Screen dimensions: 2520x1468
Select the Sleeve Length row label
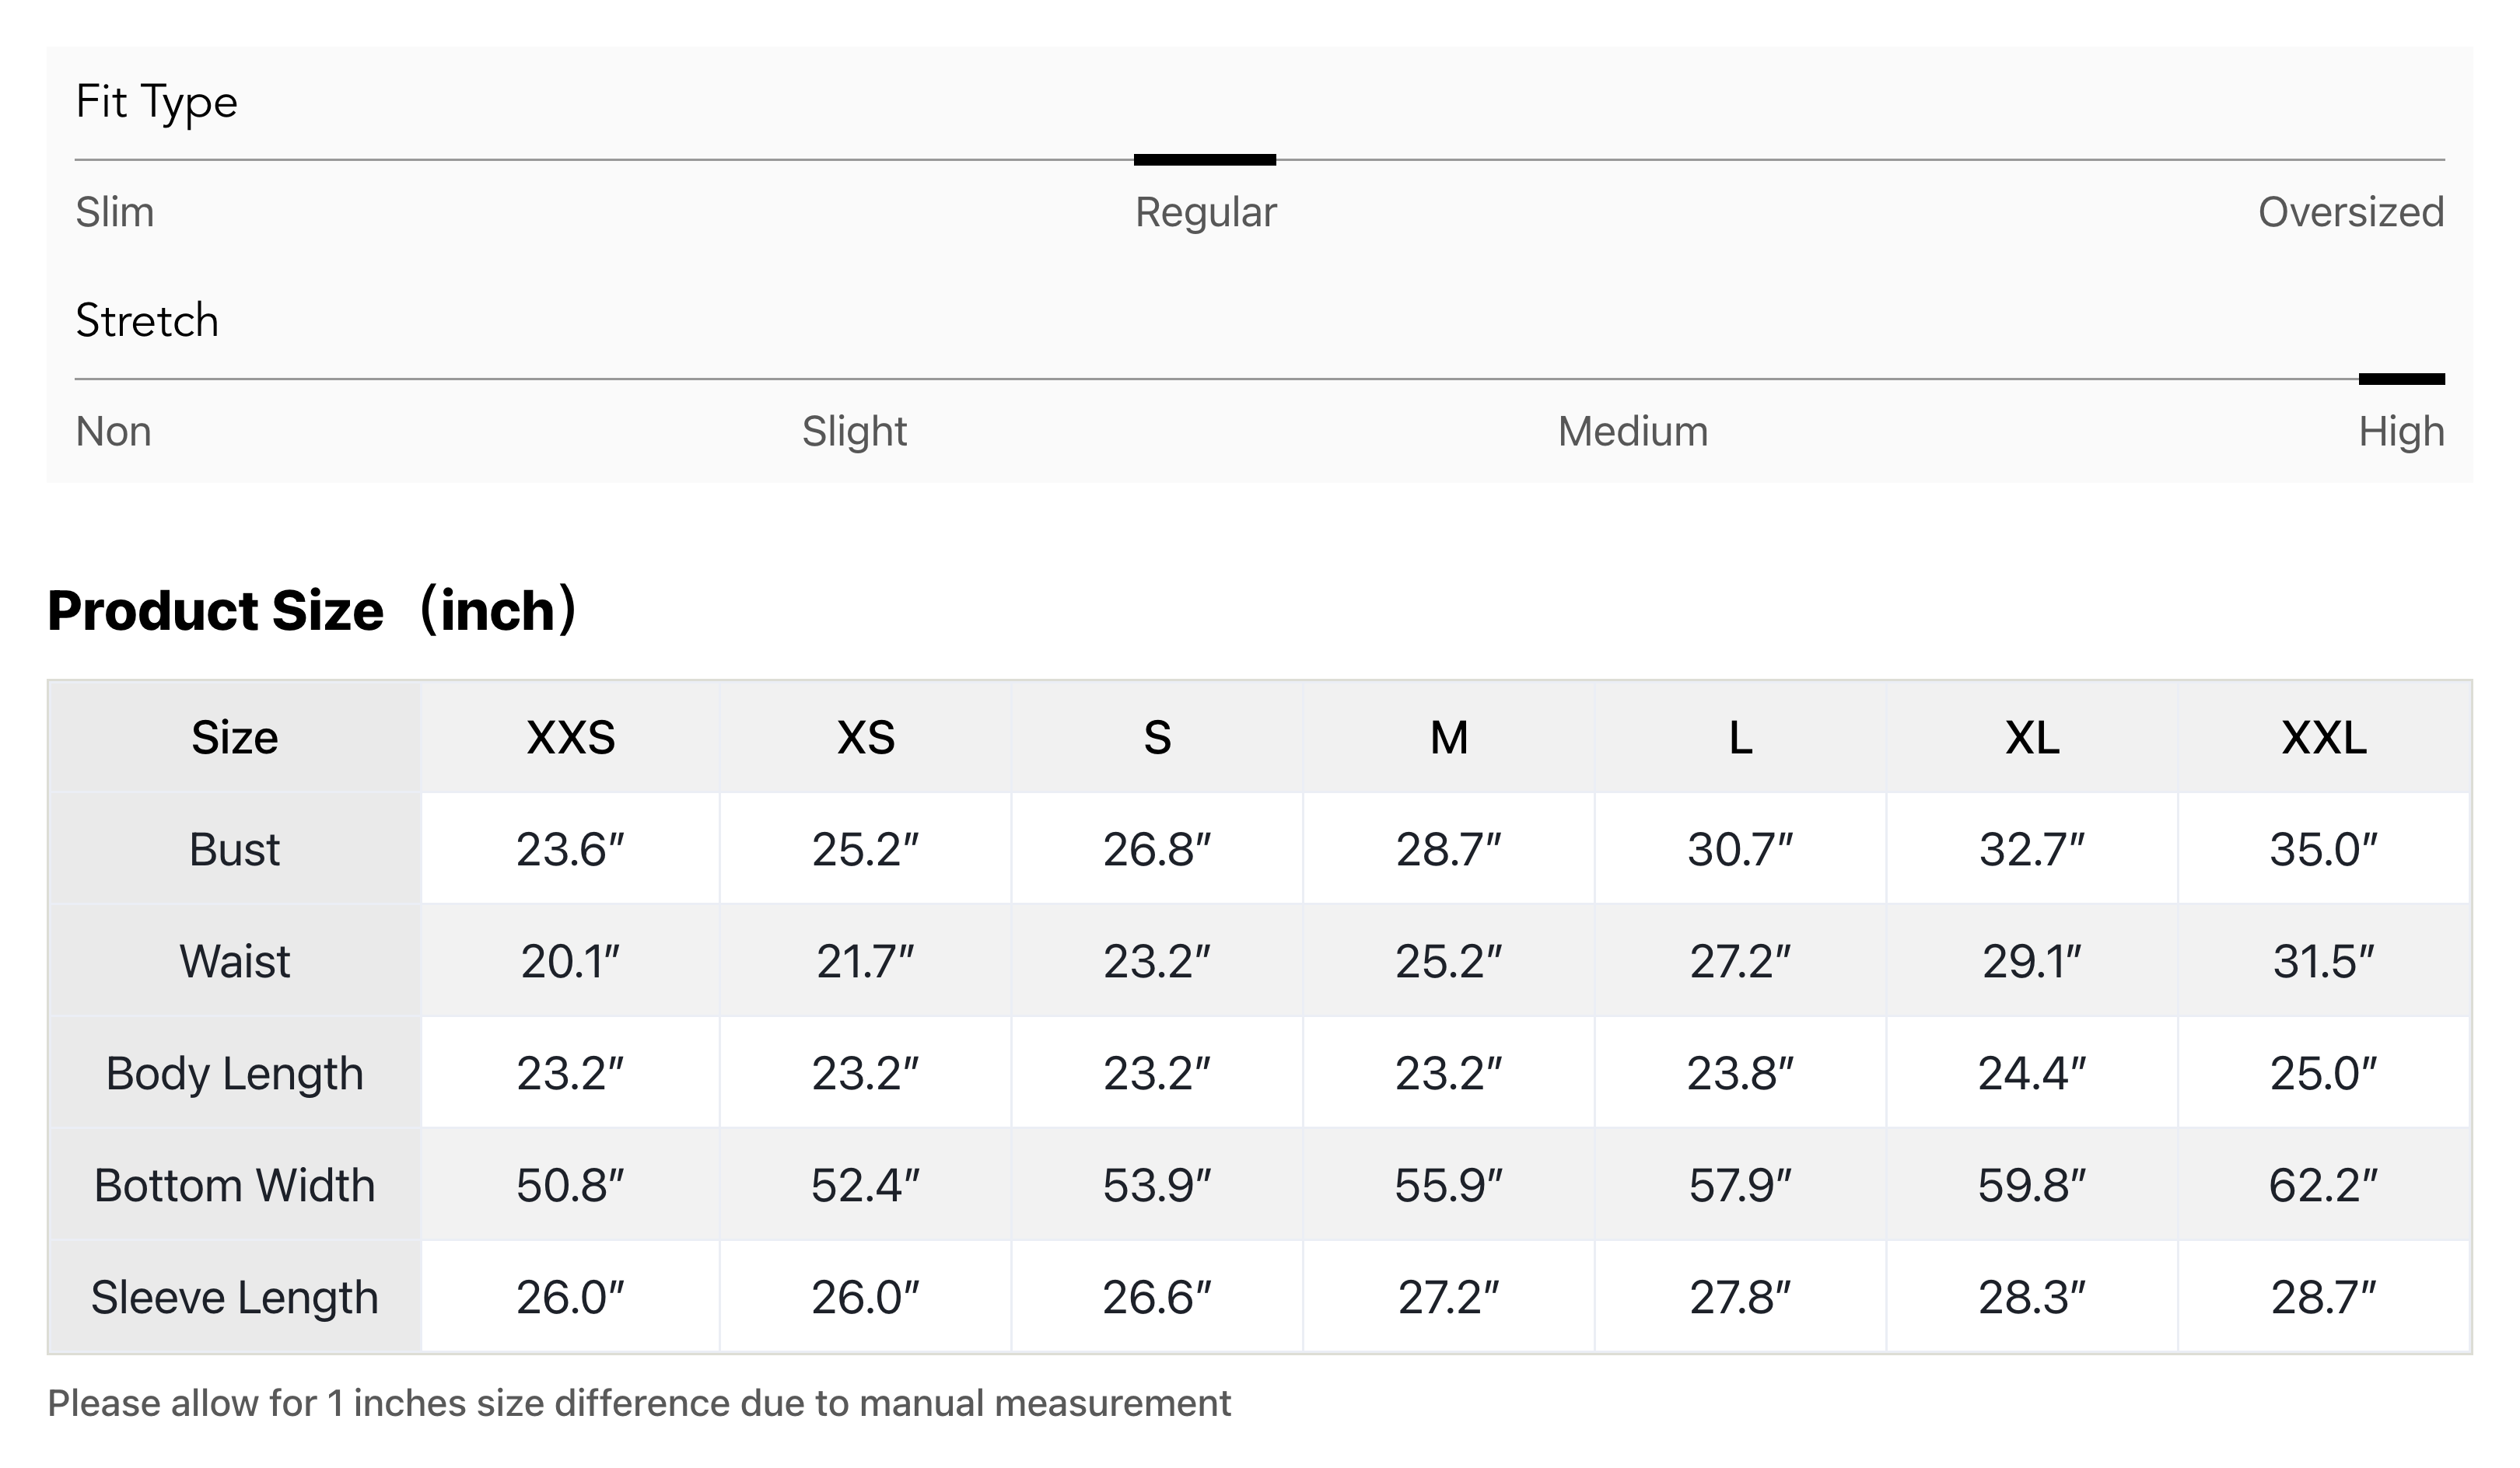click(234, 1298)
